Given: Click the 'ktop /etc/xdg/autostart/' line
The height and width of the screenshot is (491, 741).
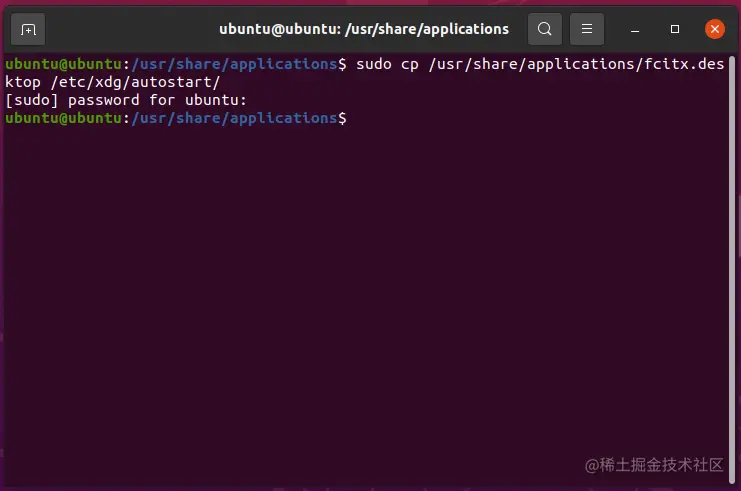Looking at the screenshot, I should pos(112,82).
